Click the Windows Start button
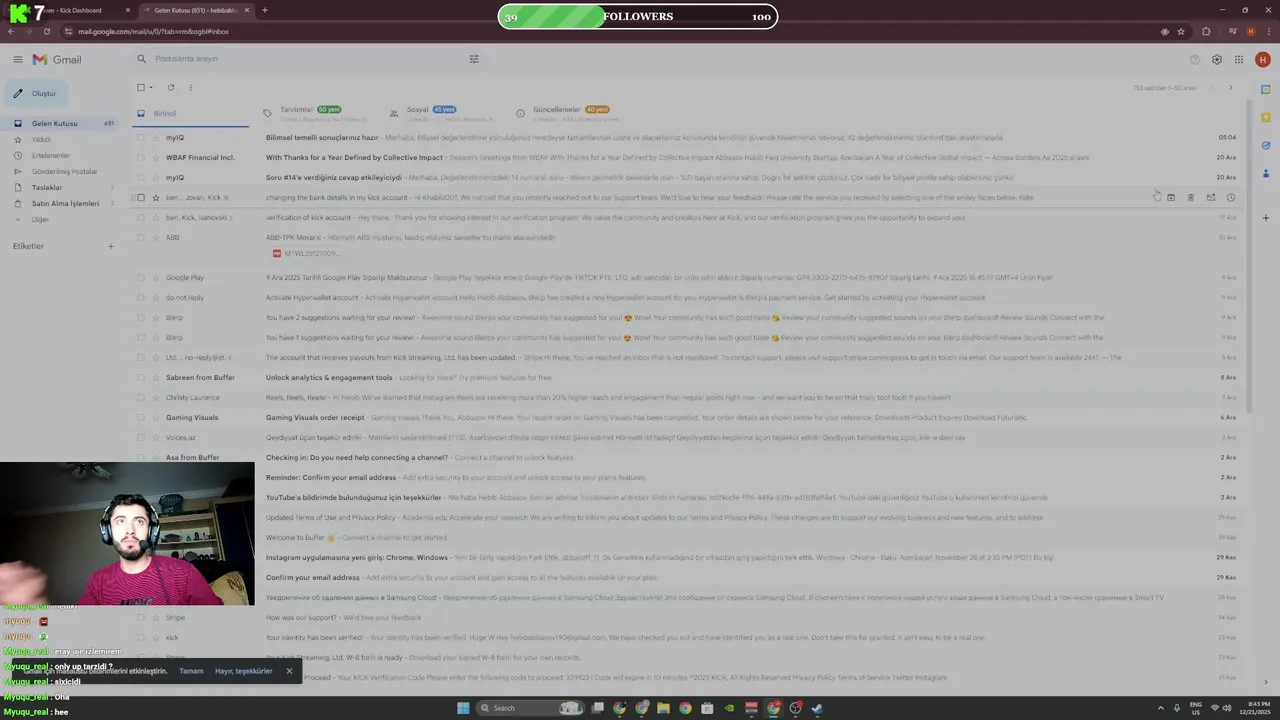 [463, 708]
